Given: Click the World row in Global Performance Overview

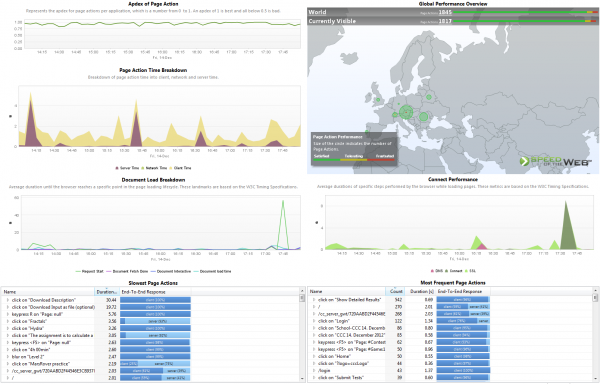Looking at the screenshot, I should point(453,12).
